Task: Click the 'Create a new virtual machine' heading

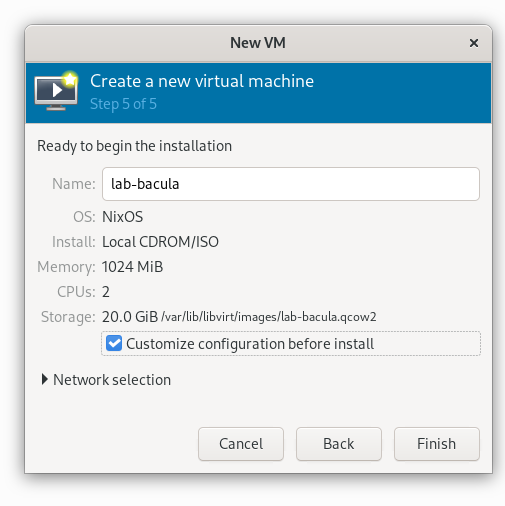Action: click(202, 81)
